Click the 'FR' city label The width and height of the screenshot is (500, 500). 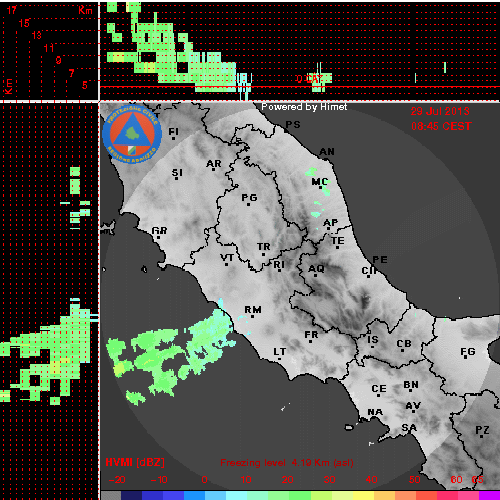coord(311,335)
